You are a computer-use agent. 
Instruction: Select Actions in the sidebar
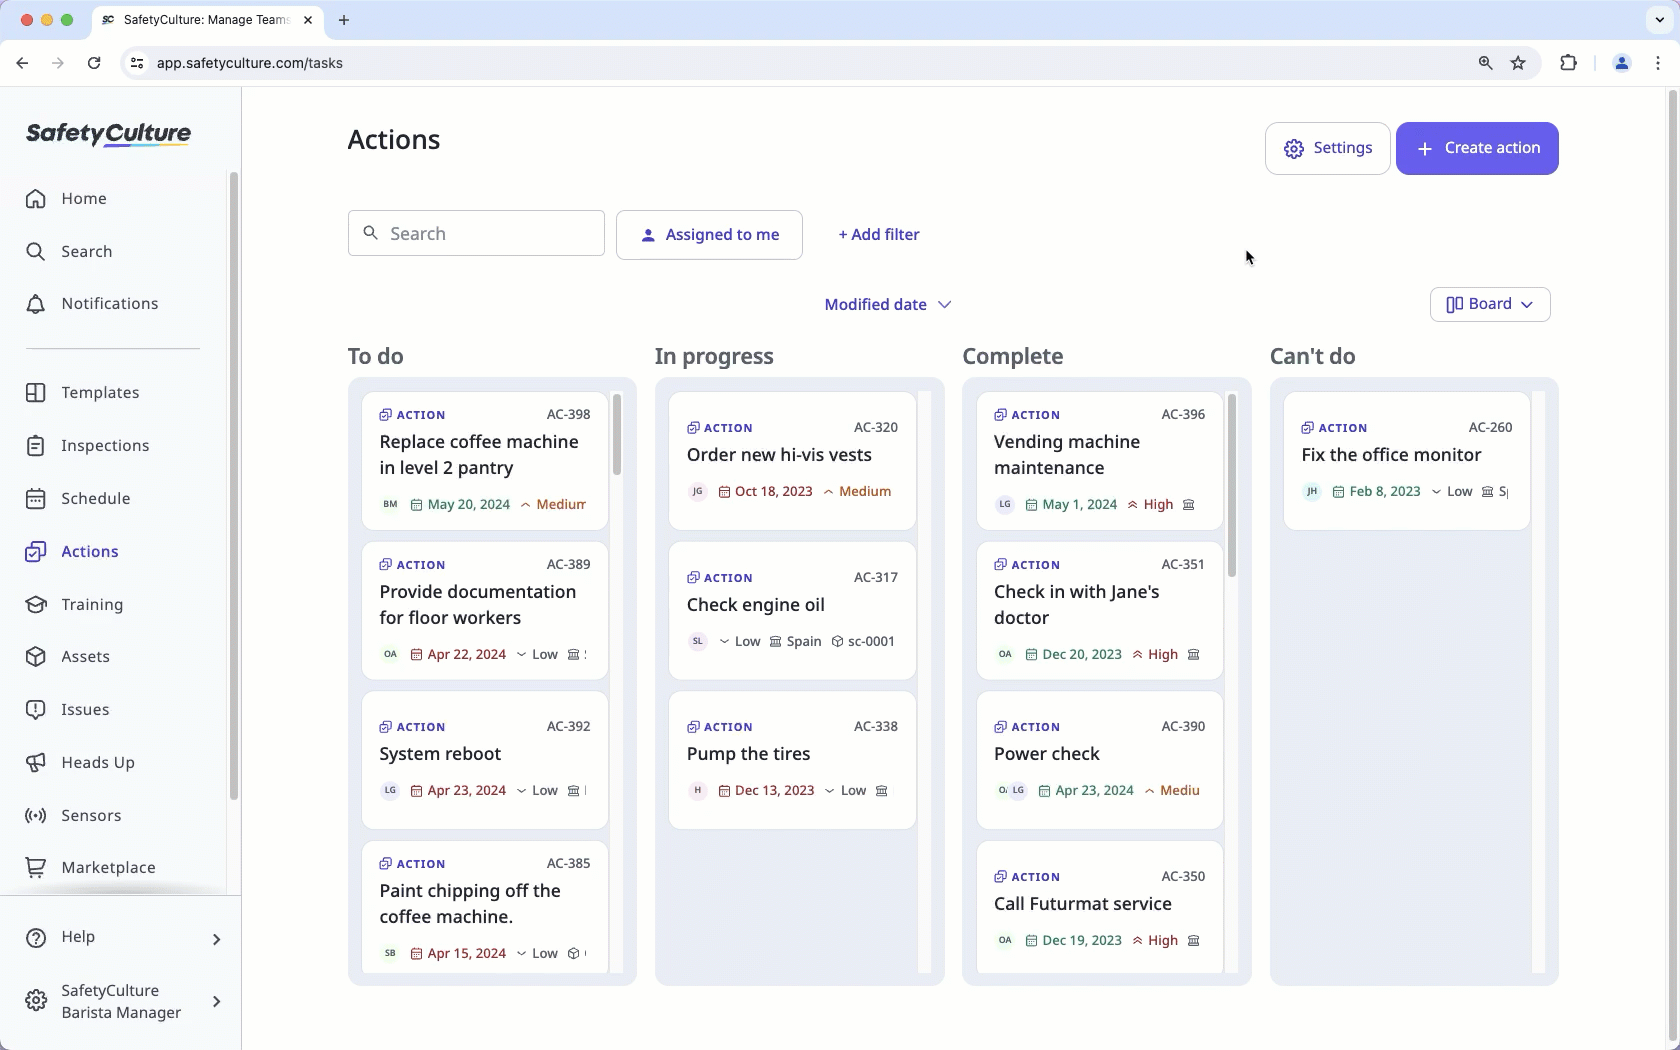tap(72, 551)
